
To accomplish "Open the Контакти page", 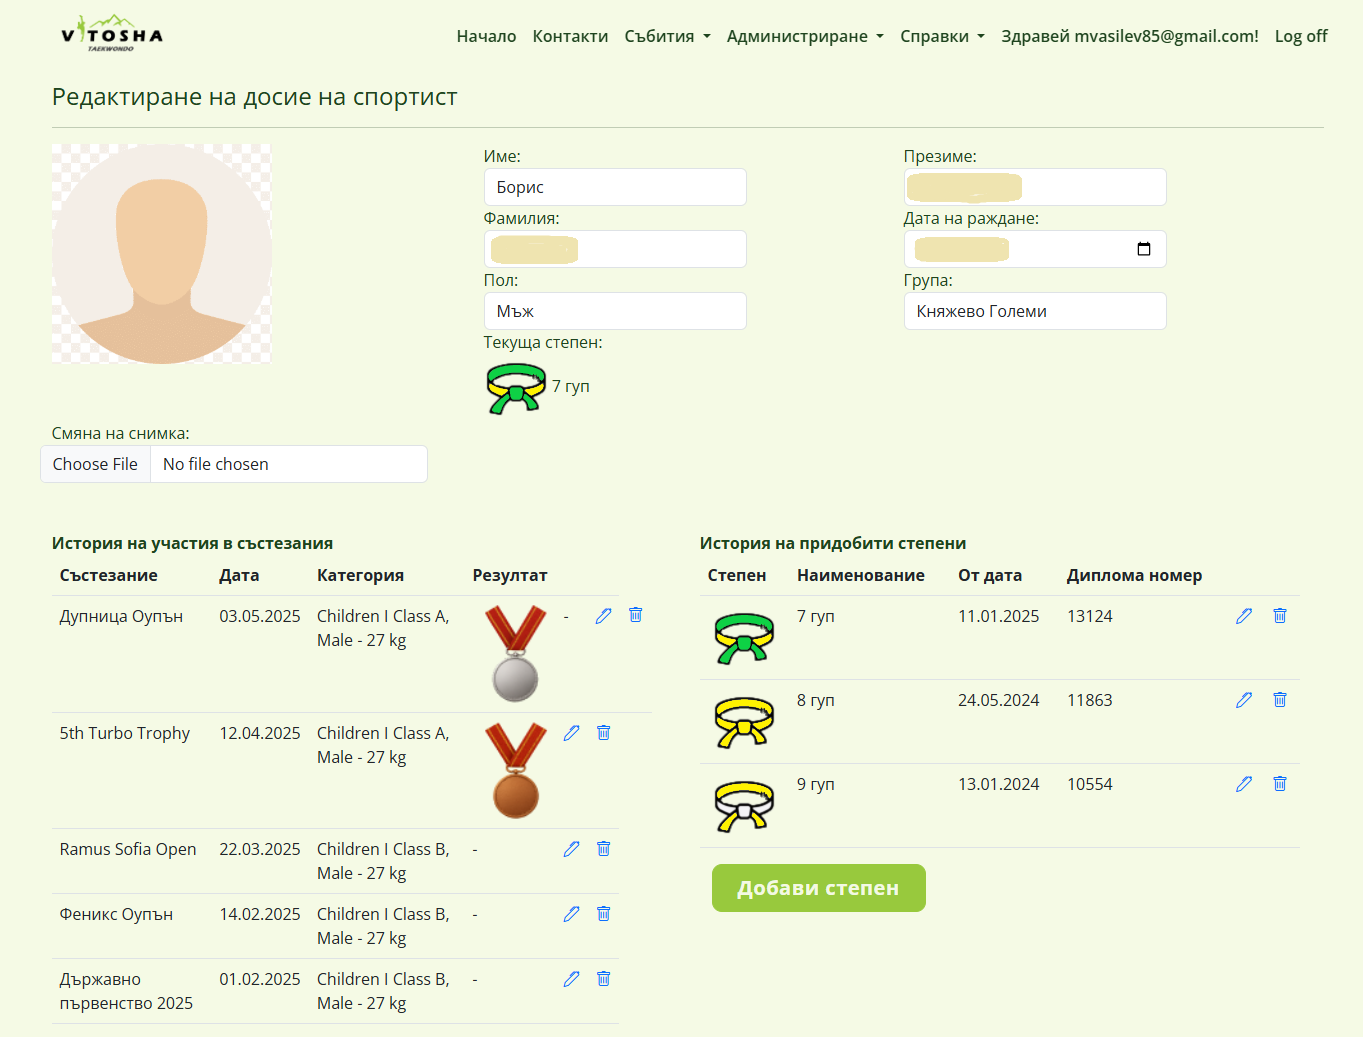I will tap(570, 36).
